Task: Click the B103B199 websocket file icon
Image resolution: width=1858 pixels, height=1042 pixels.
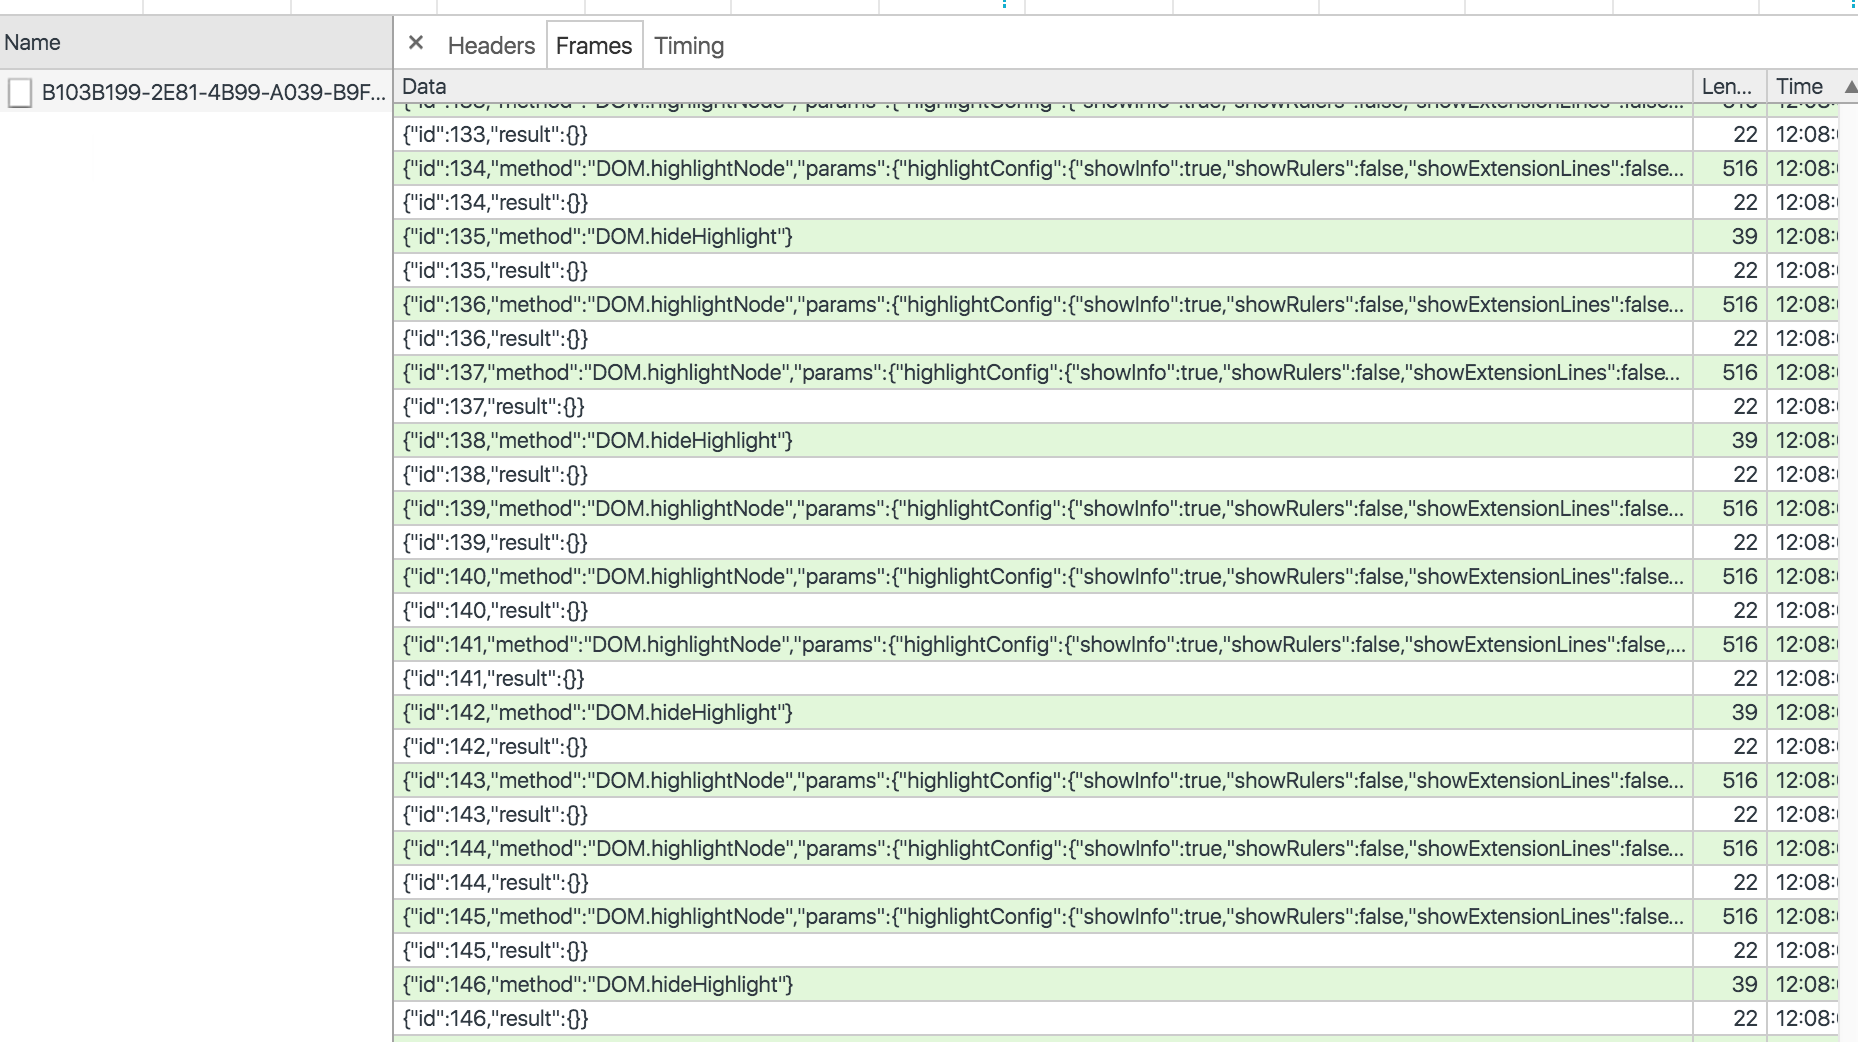Action: tap(20, 93)
